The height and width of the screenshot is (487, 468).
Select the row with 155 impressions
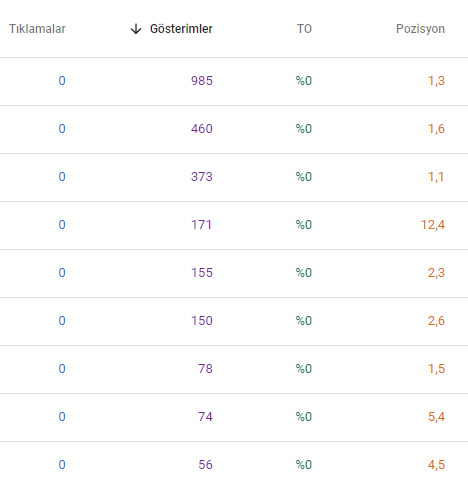click(234, 273)
